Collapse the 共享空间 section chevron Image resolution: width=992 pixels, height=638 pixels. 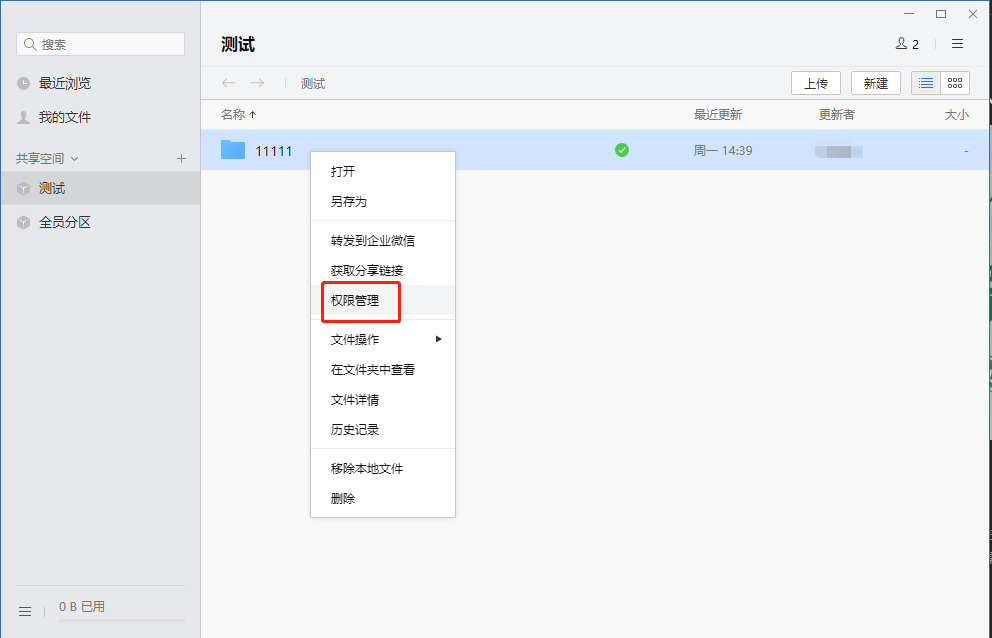[75, 158]
